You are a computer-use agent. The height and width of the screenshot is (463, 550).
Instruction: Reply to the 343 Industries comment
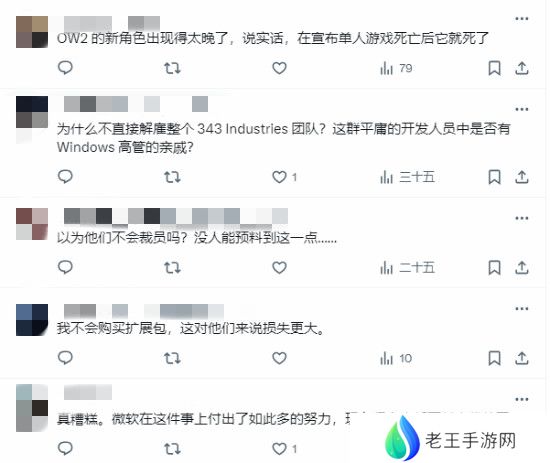pos(65,176)
